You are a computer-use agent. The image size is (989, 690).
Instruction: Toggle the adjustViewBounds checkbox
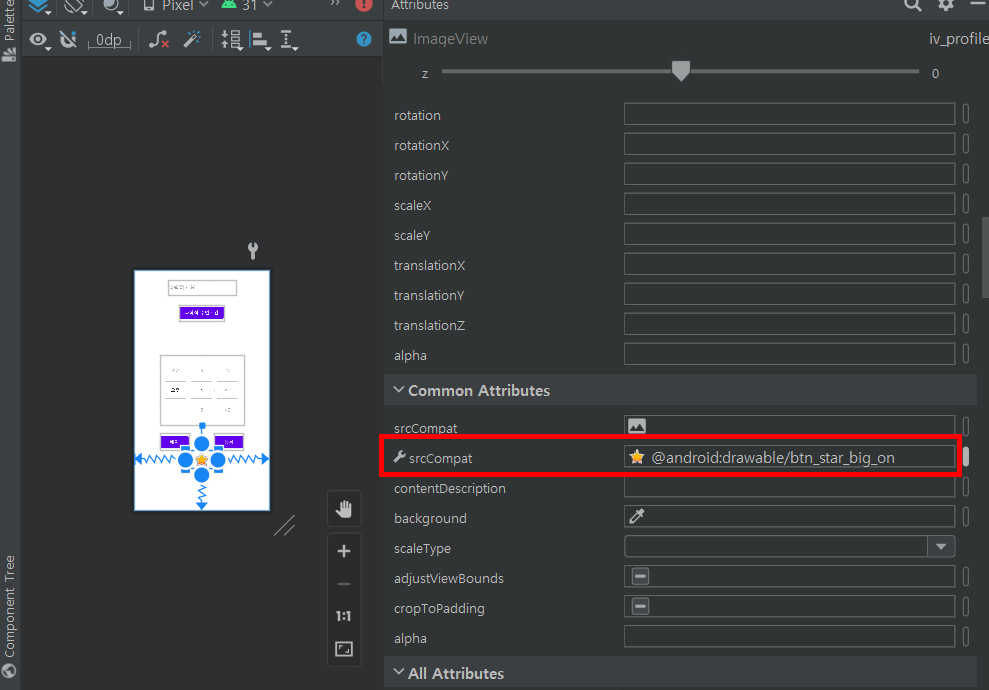[x=640, y=576]
